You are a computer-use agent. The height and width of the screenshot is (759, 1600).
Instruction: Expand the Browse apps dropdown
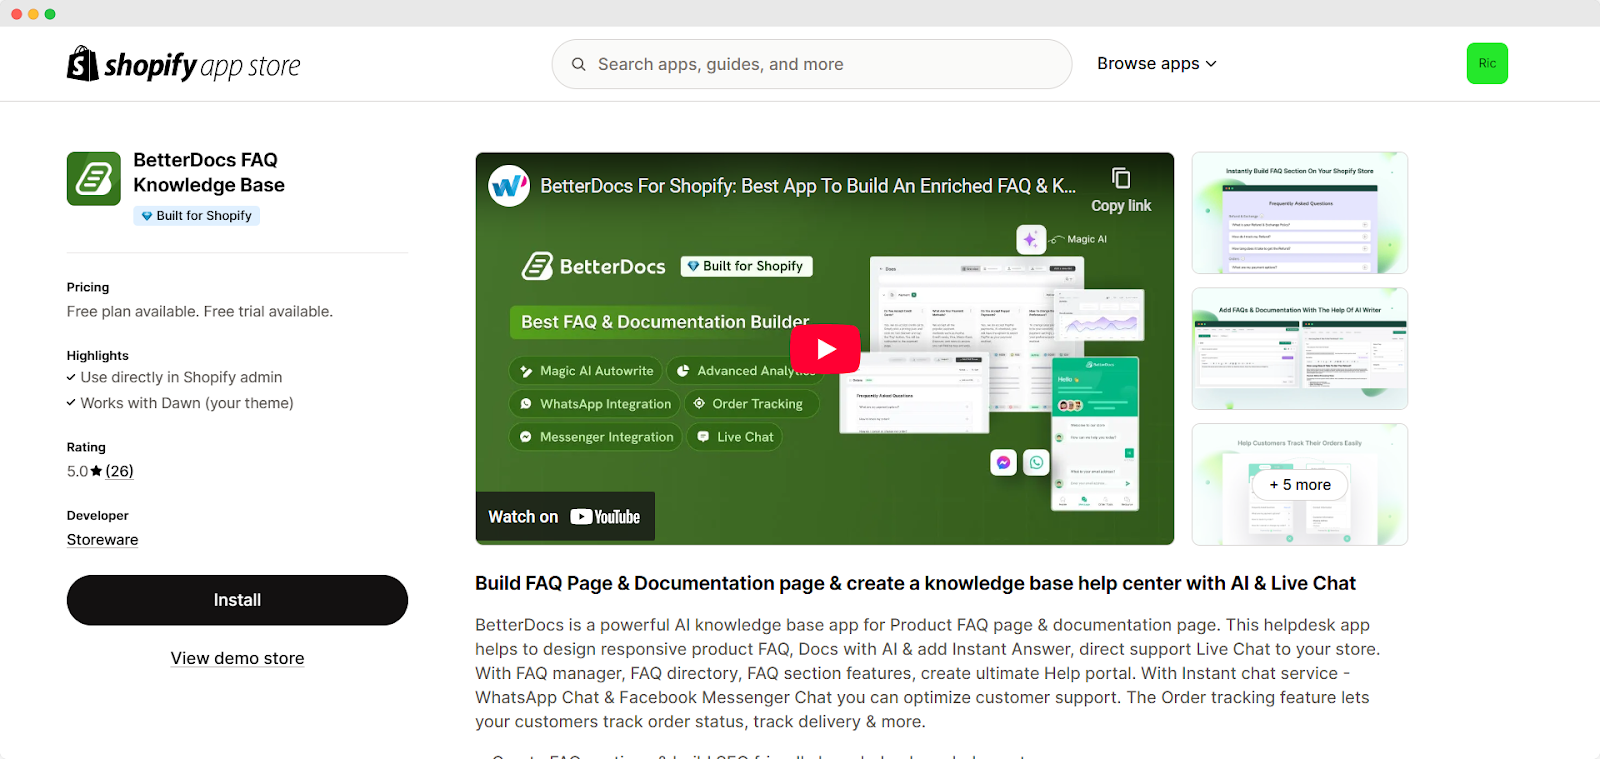(1157, 63)
